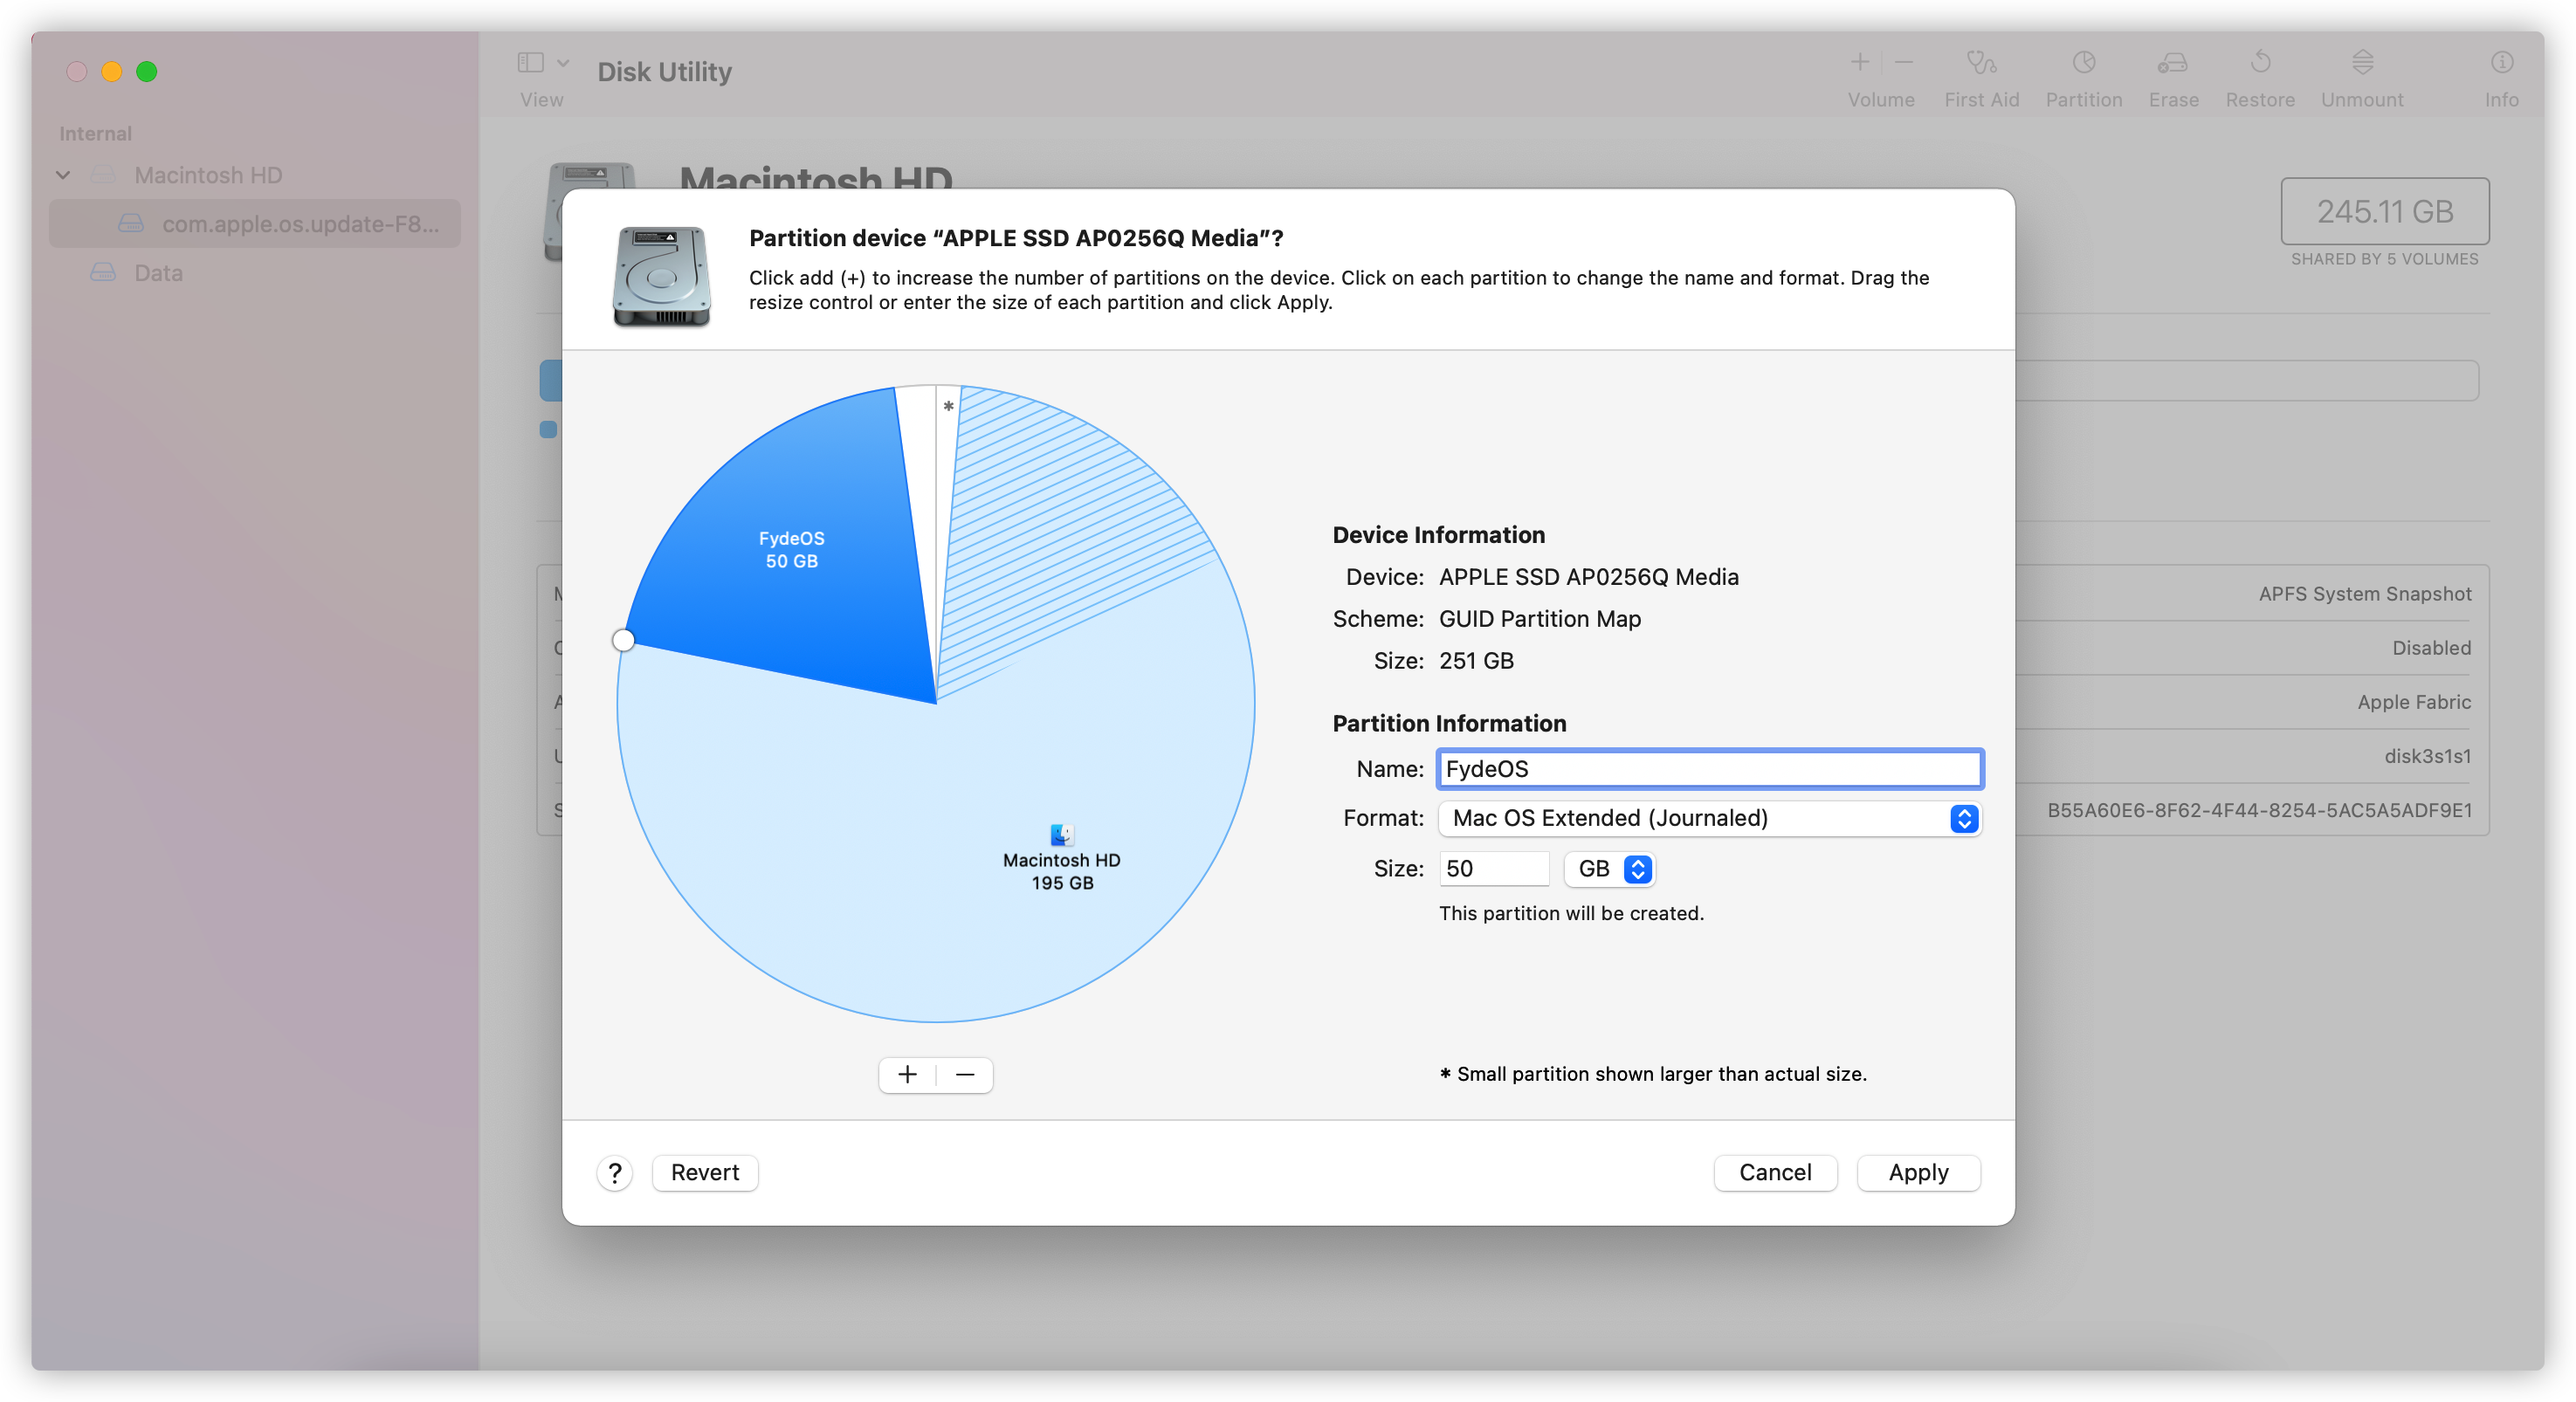Image resolution: width=2576 pixels, height=1402 pixels.
Task: Collapse the Macintosh HD tree item
Action: (63, 175)
